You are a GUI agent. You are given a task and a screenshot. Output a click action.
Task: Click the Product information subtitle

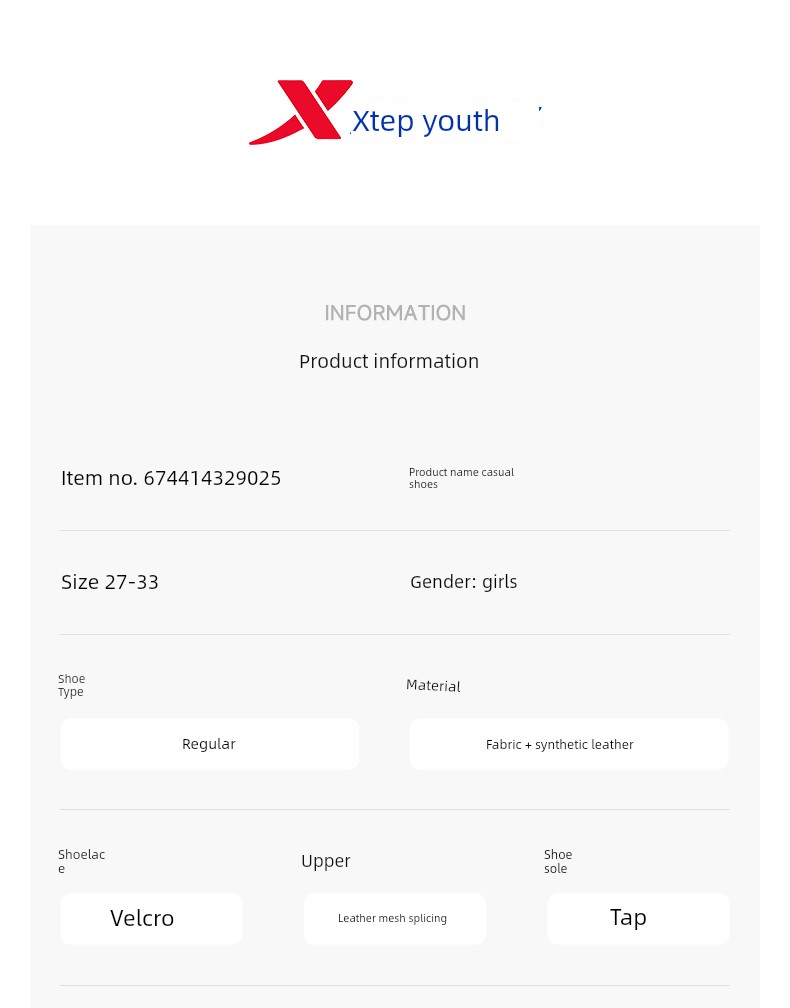tap(389, 361)
